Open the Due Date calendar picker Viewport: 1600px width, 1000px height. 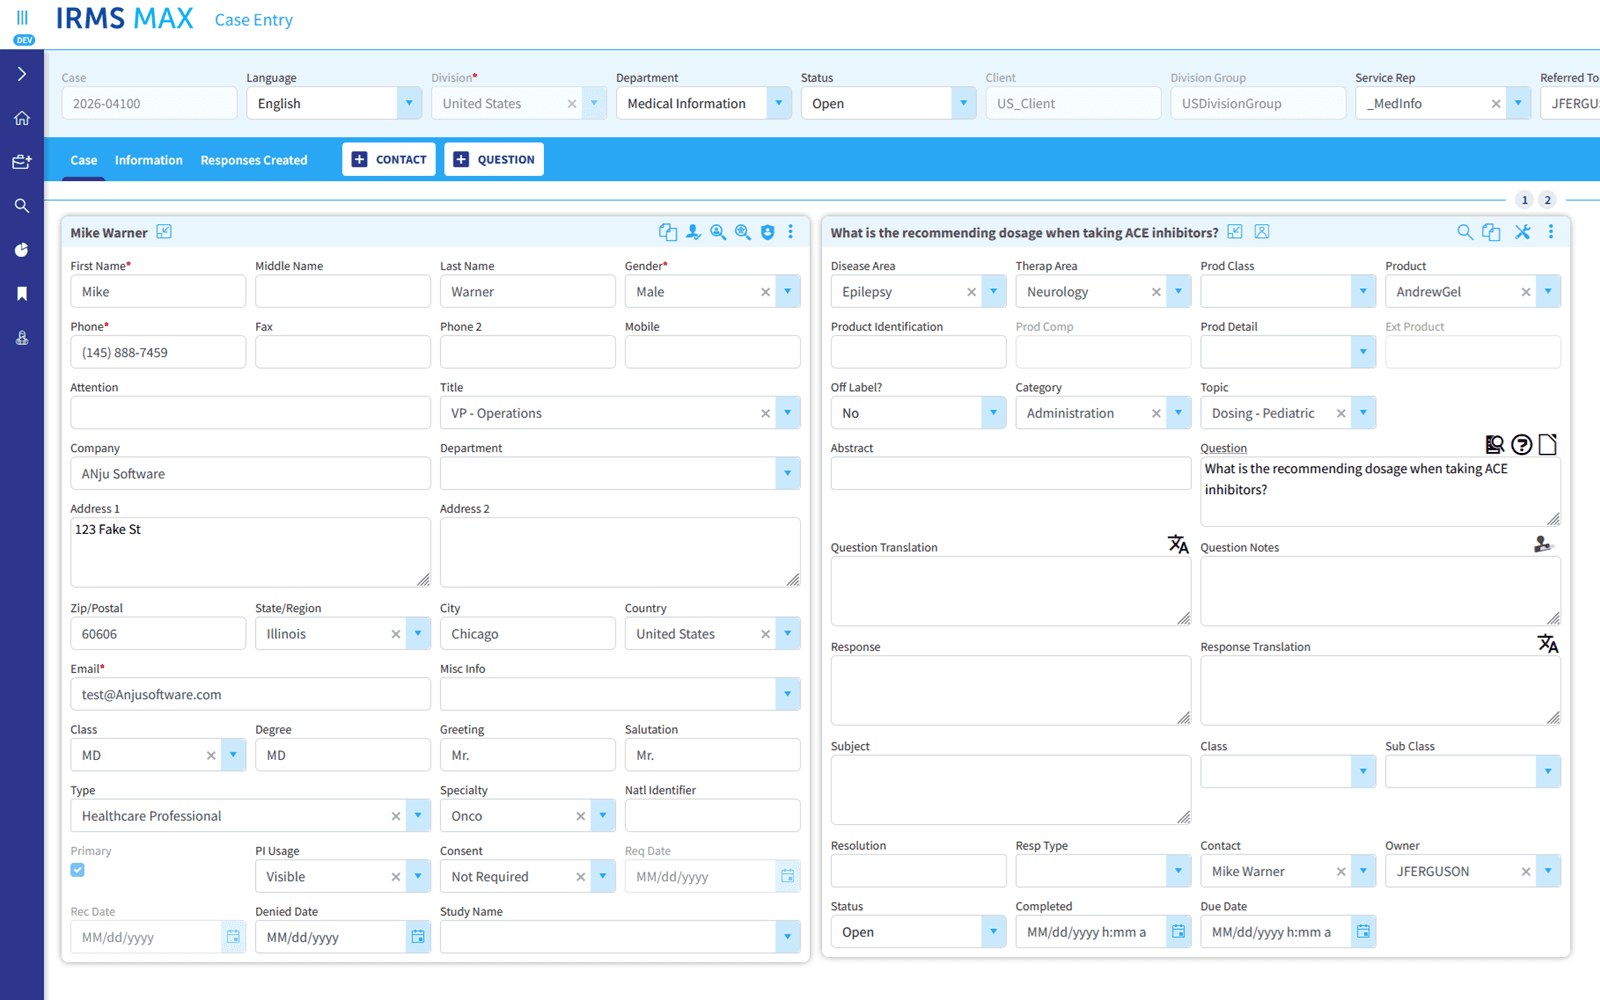pos(1363,932)
